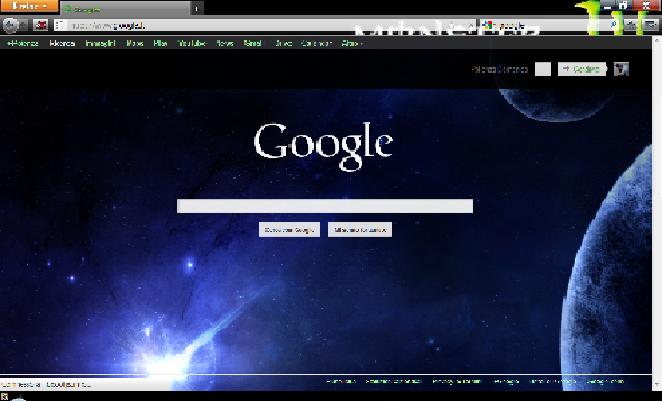Open the Home page toolbar icon
Viewport: 662px width, 401px height.
pyautogui.click(x=631, y=25)
